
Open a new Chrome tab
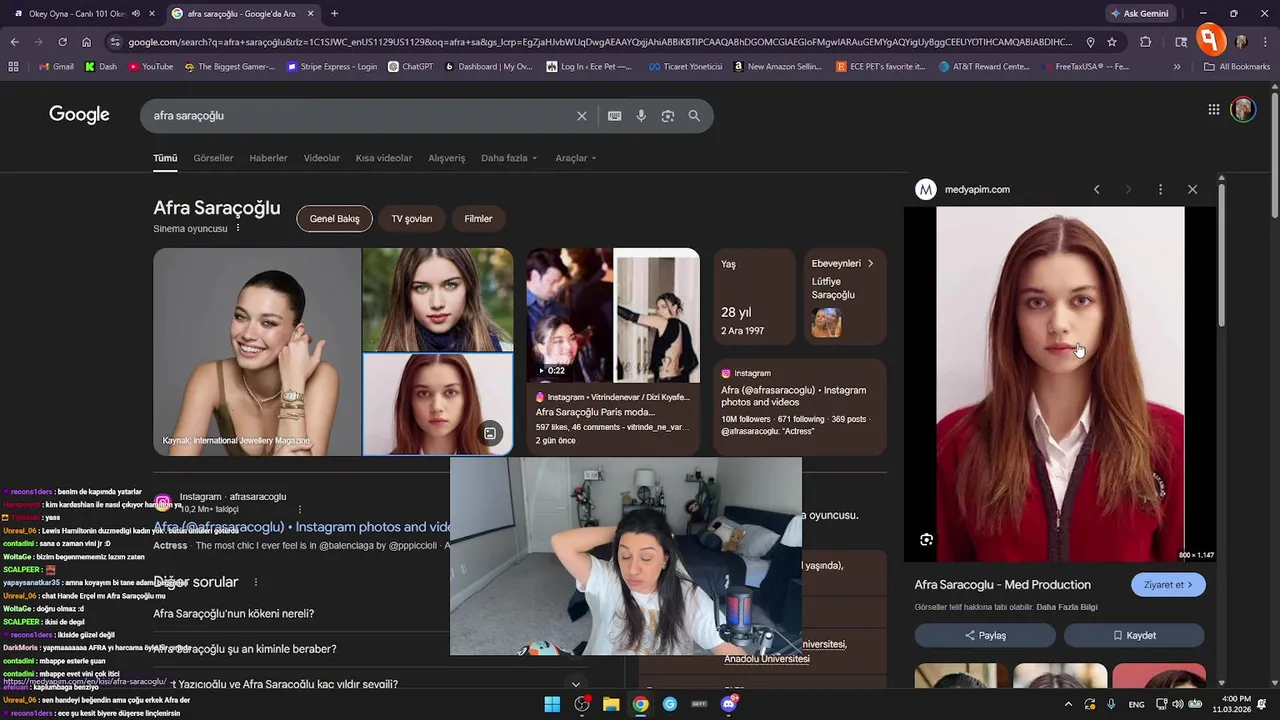pyautogui.click(x=334, y=14)
